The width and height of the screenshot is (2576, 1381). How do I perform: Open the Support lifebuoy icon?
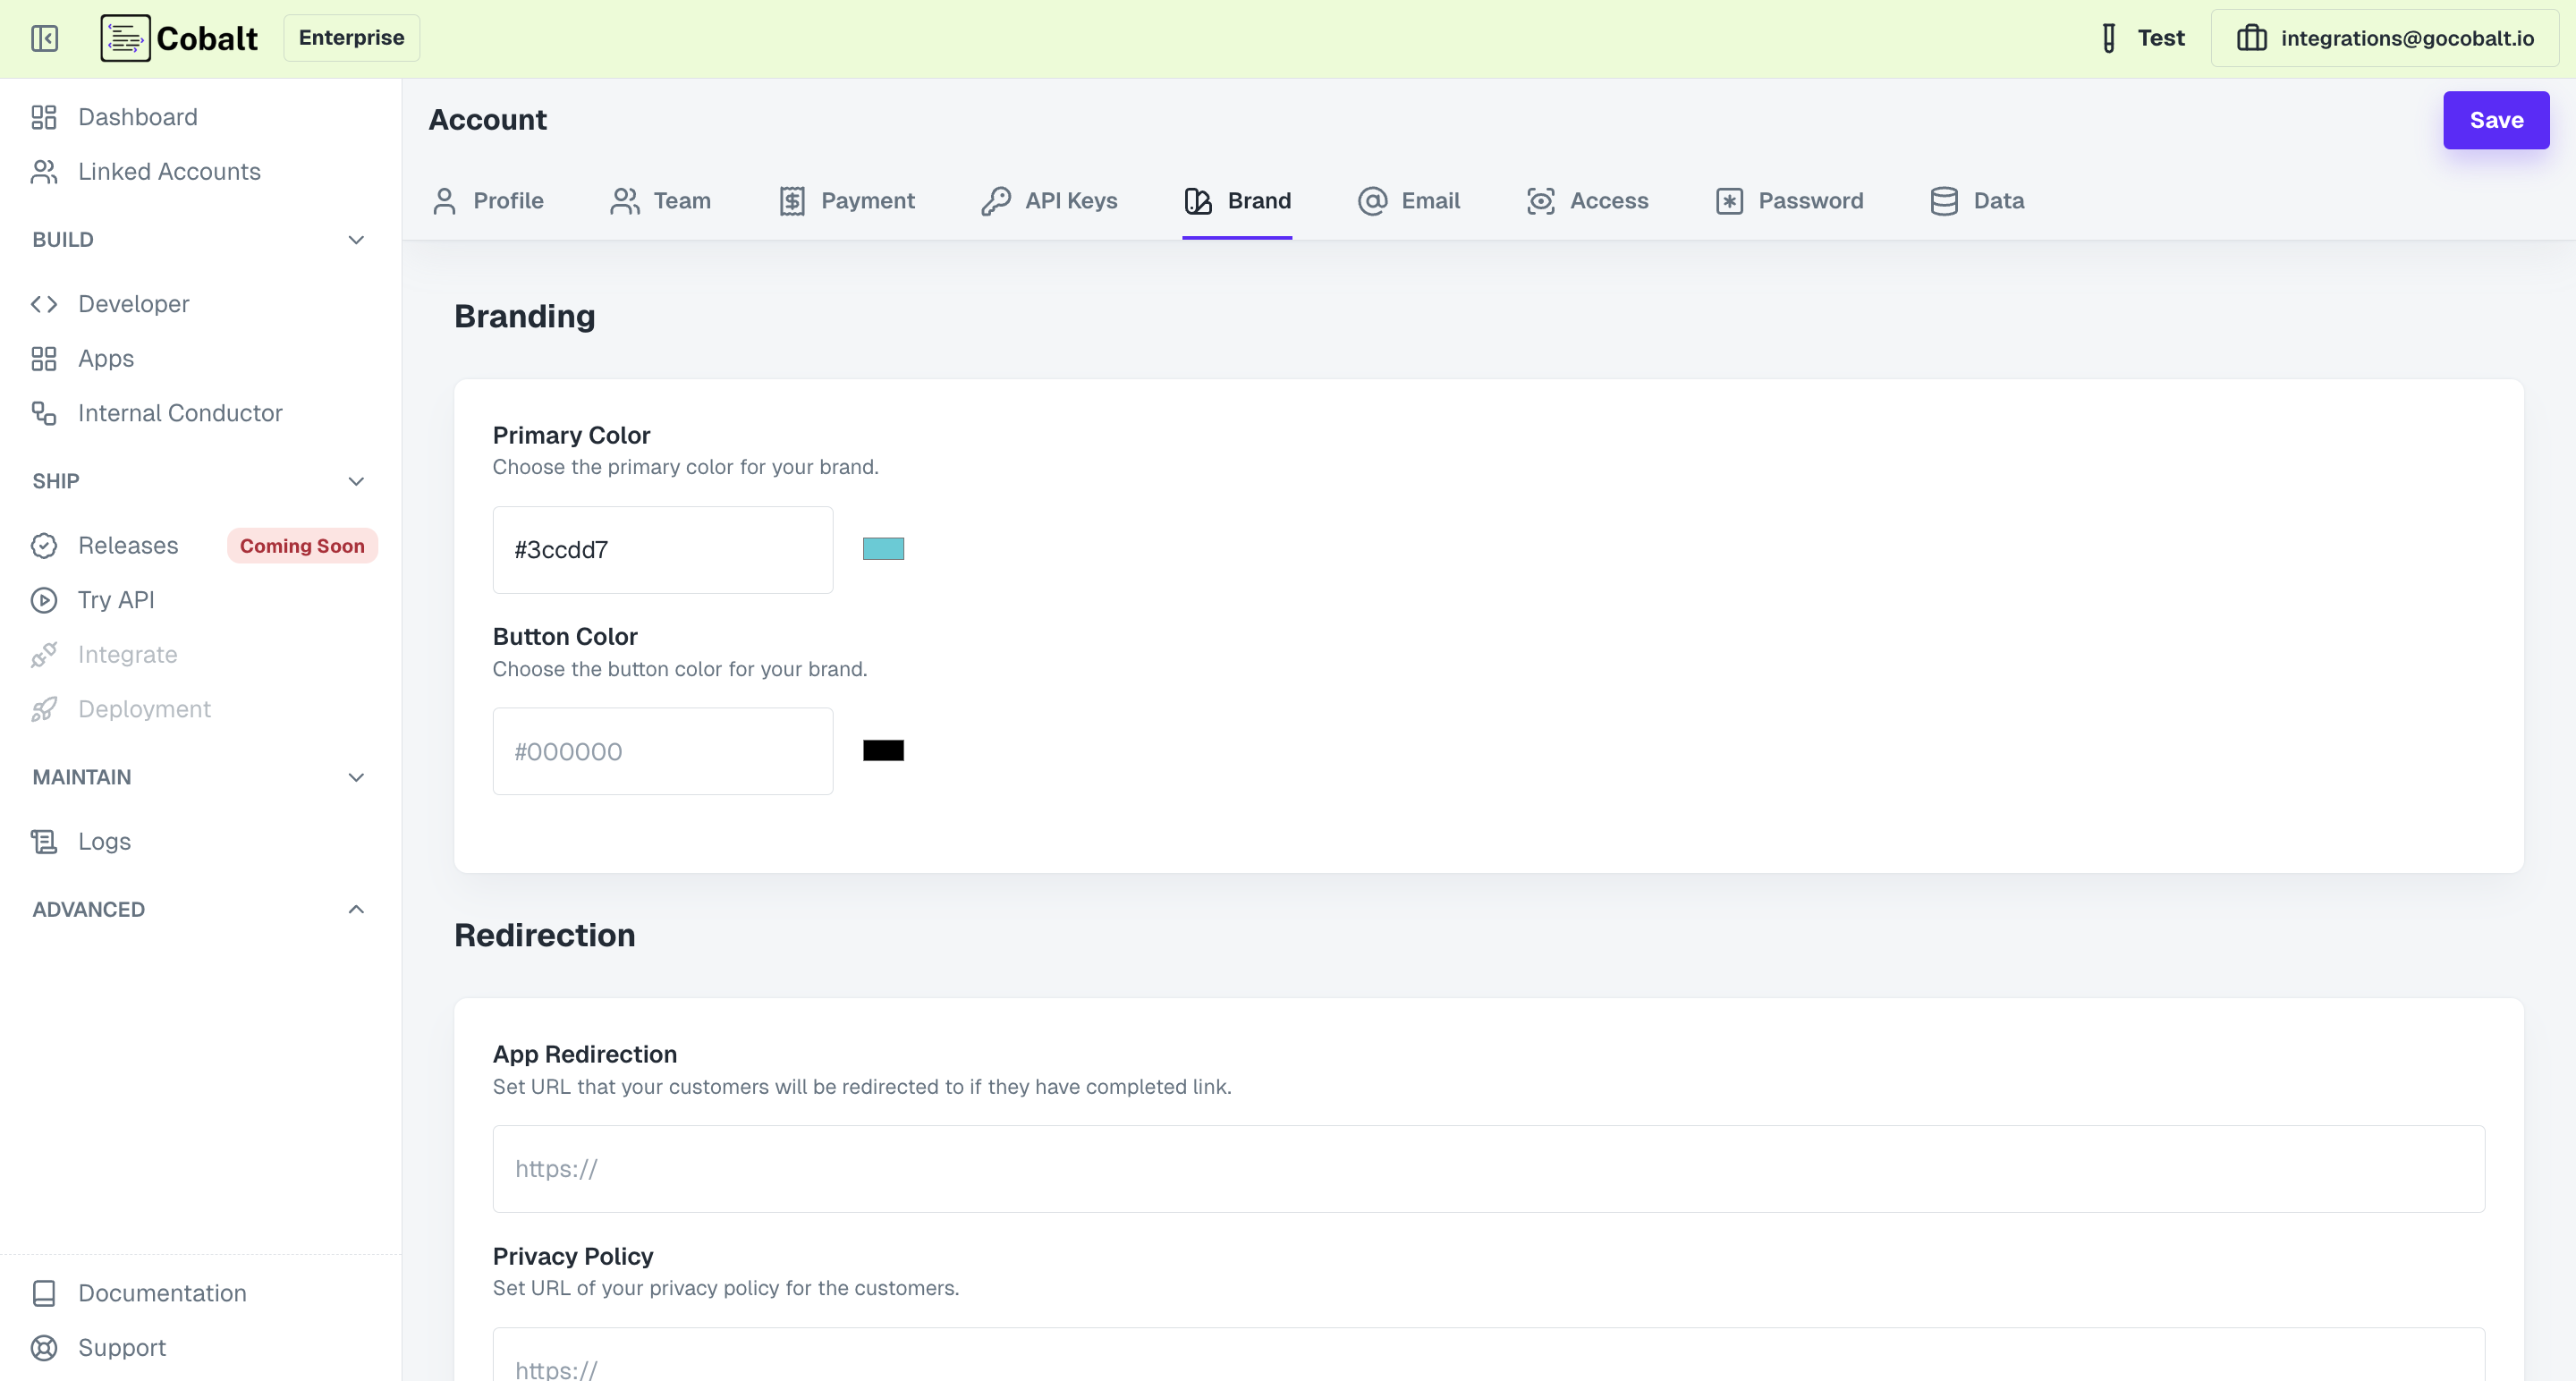[x=44, y=1348]
